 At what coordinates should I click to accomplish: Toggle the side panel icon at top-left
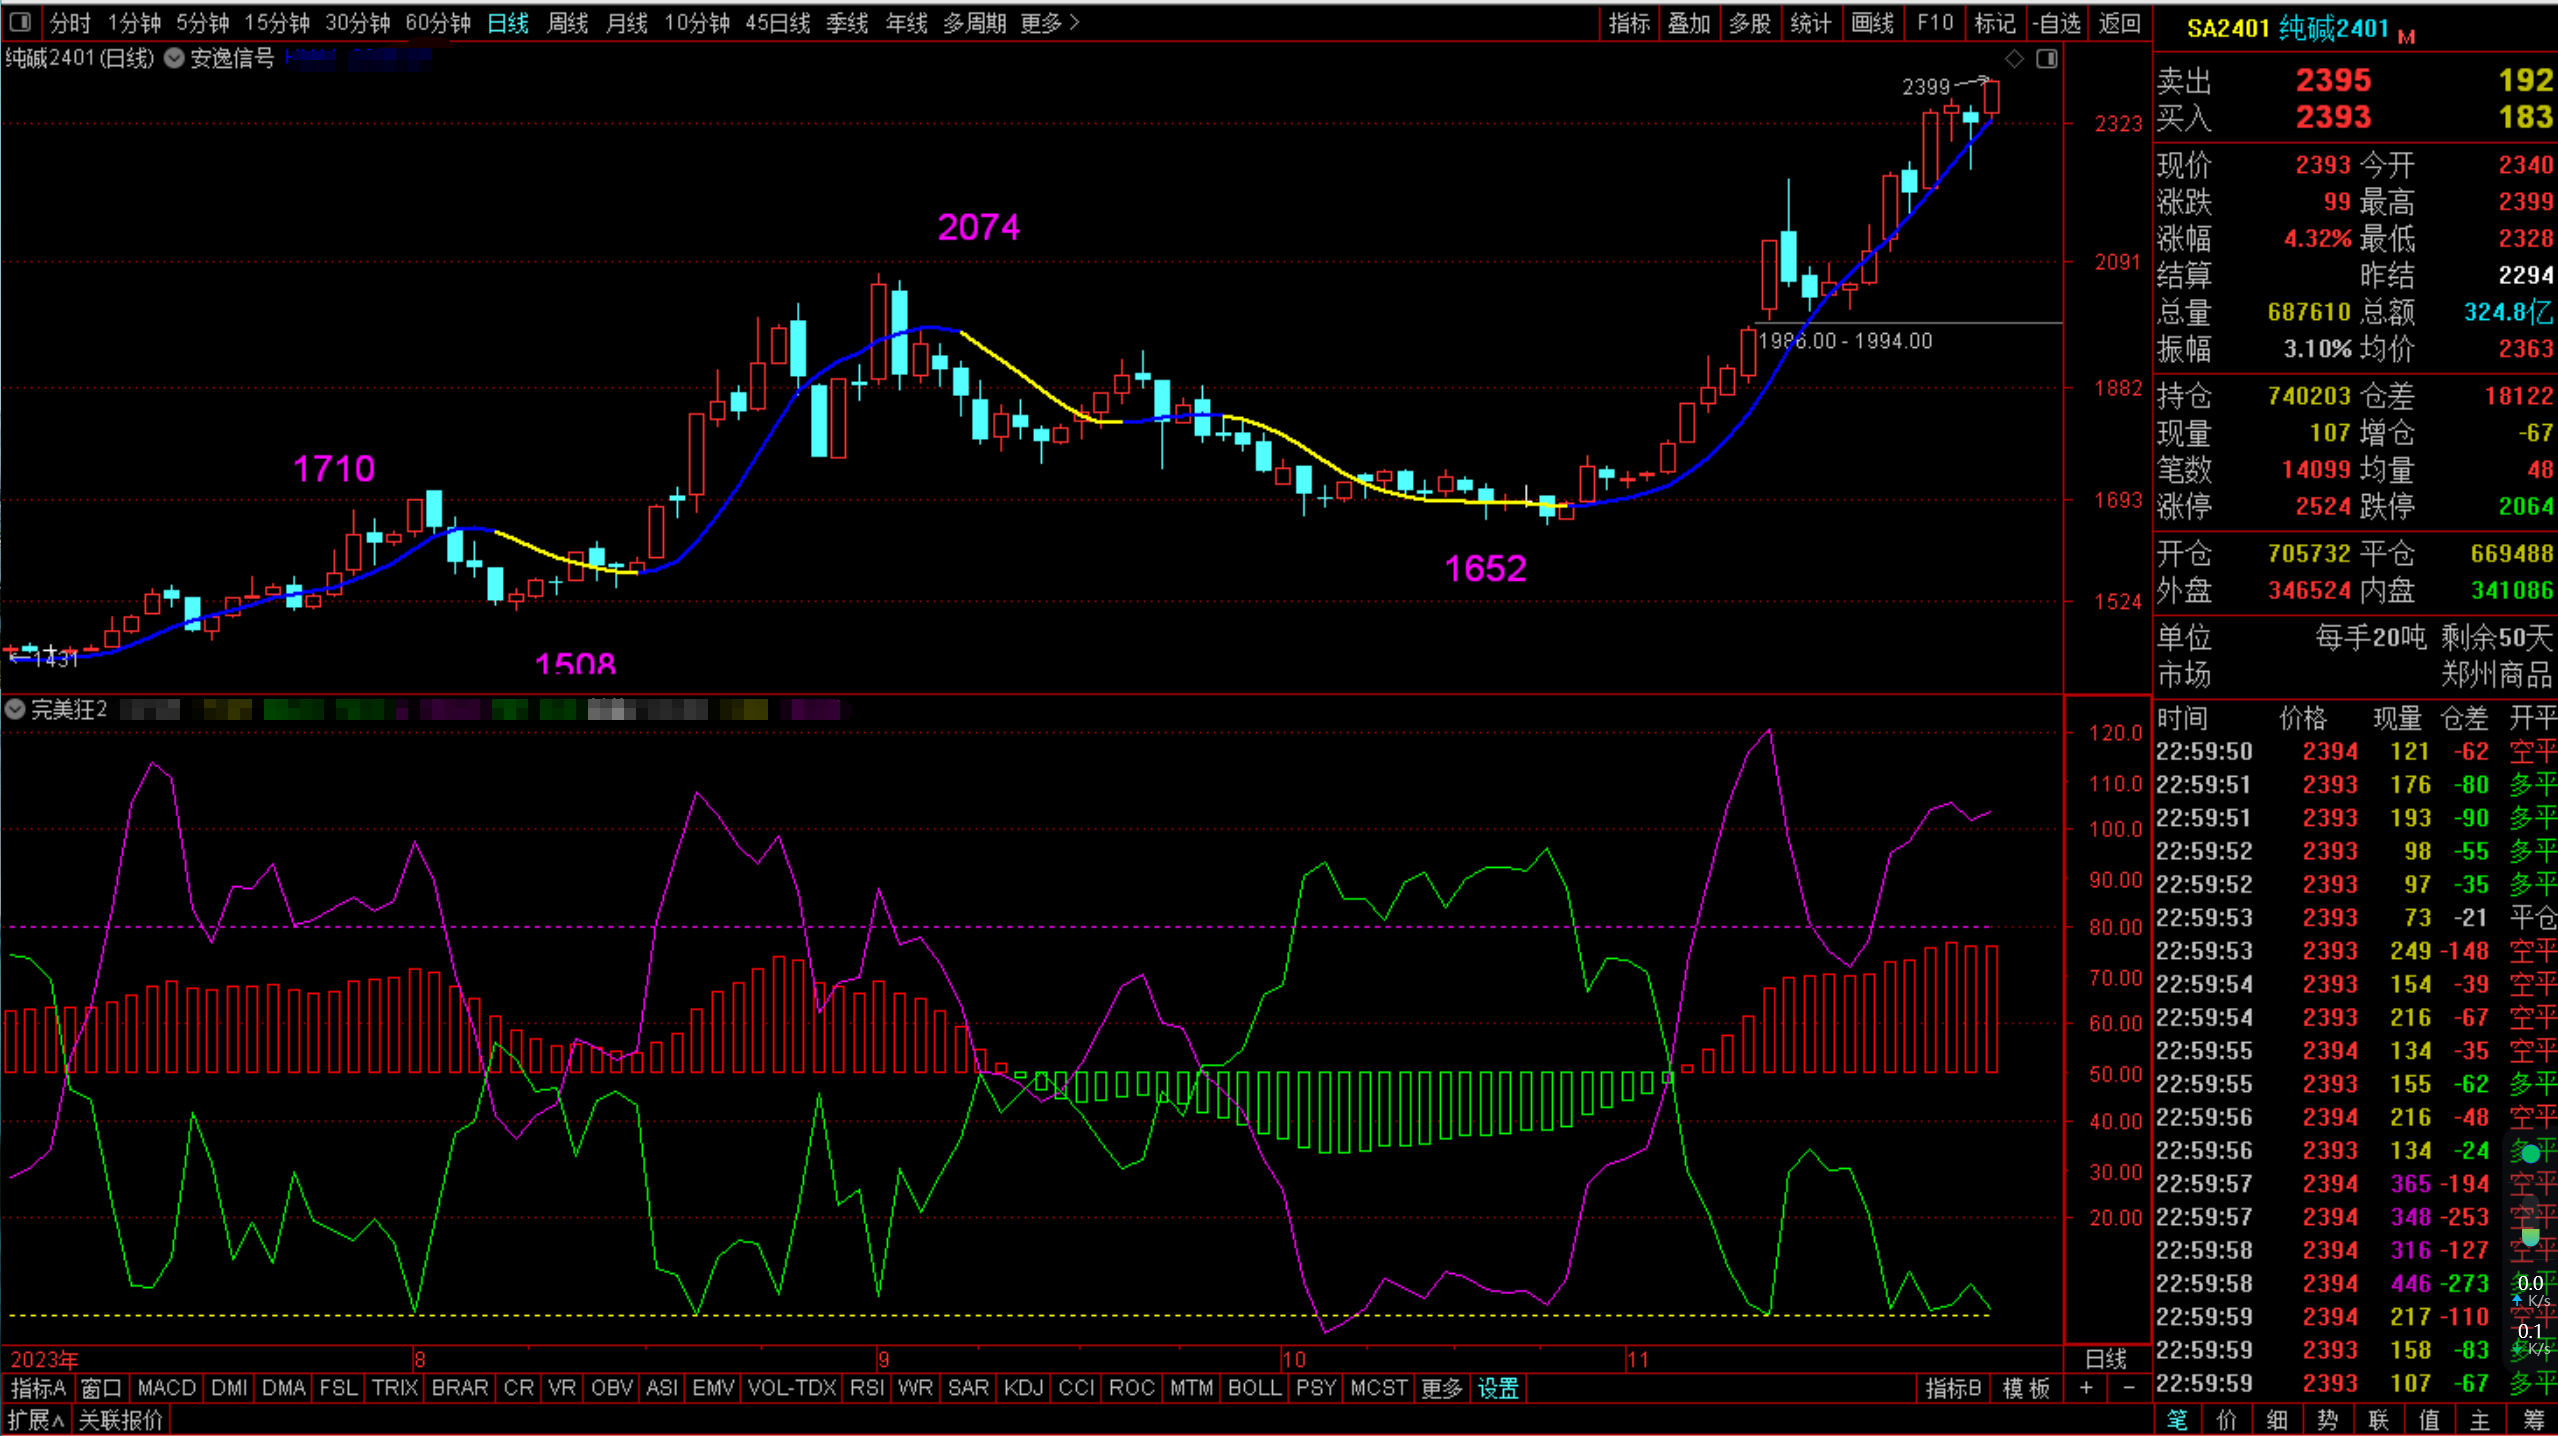(x=20, y=22)
